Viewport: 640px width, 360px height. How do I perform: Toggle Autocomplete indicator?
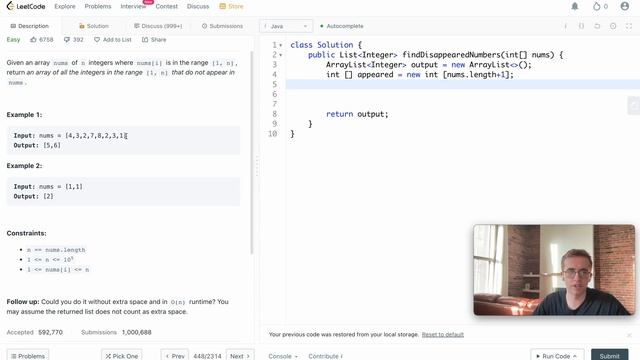point(342,26)
